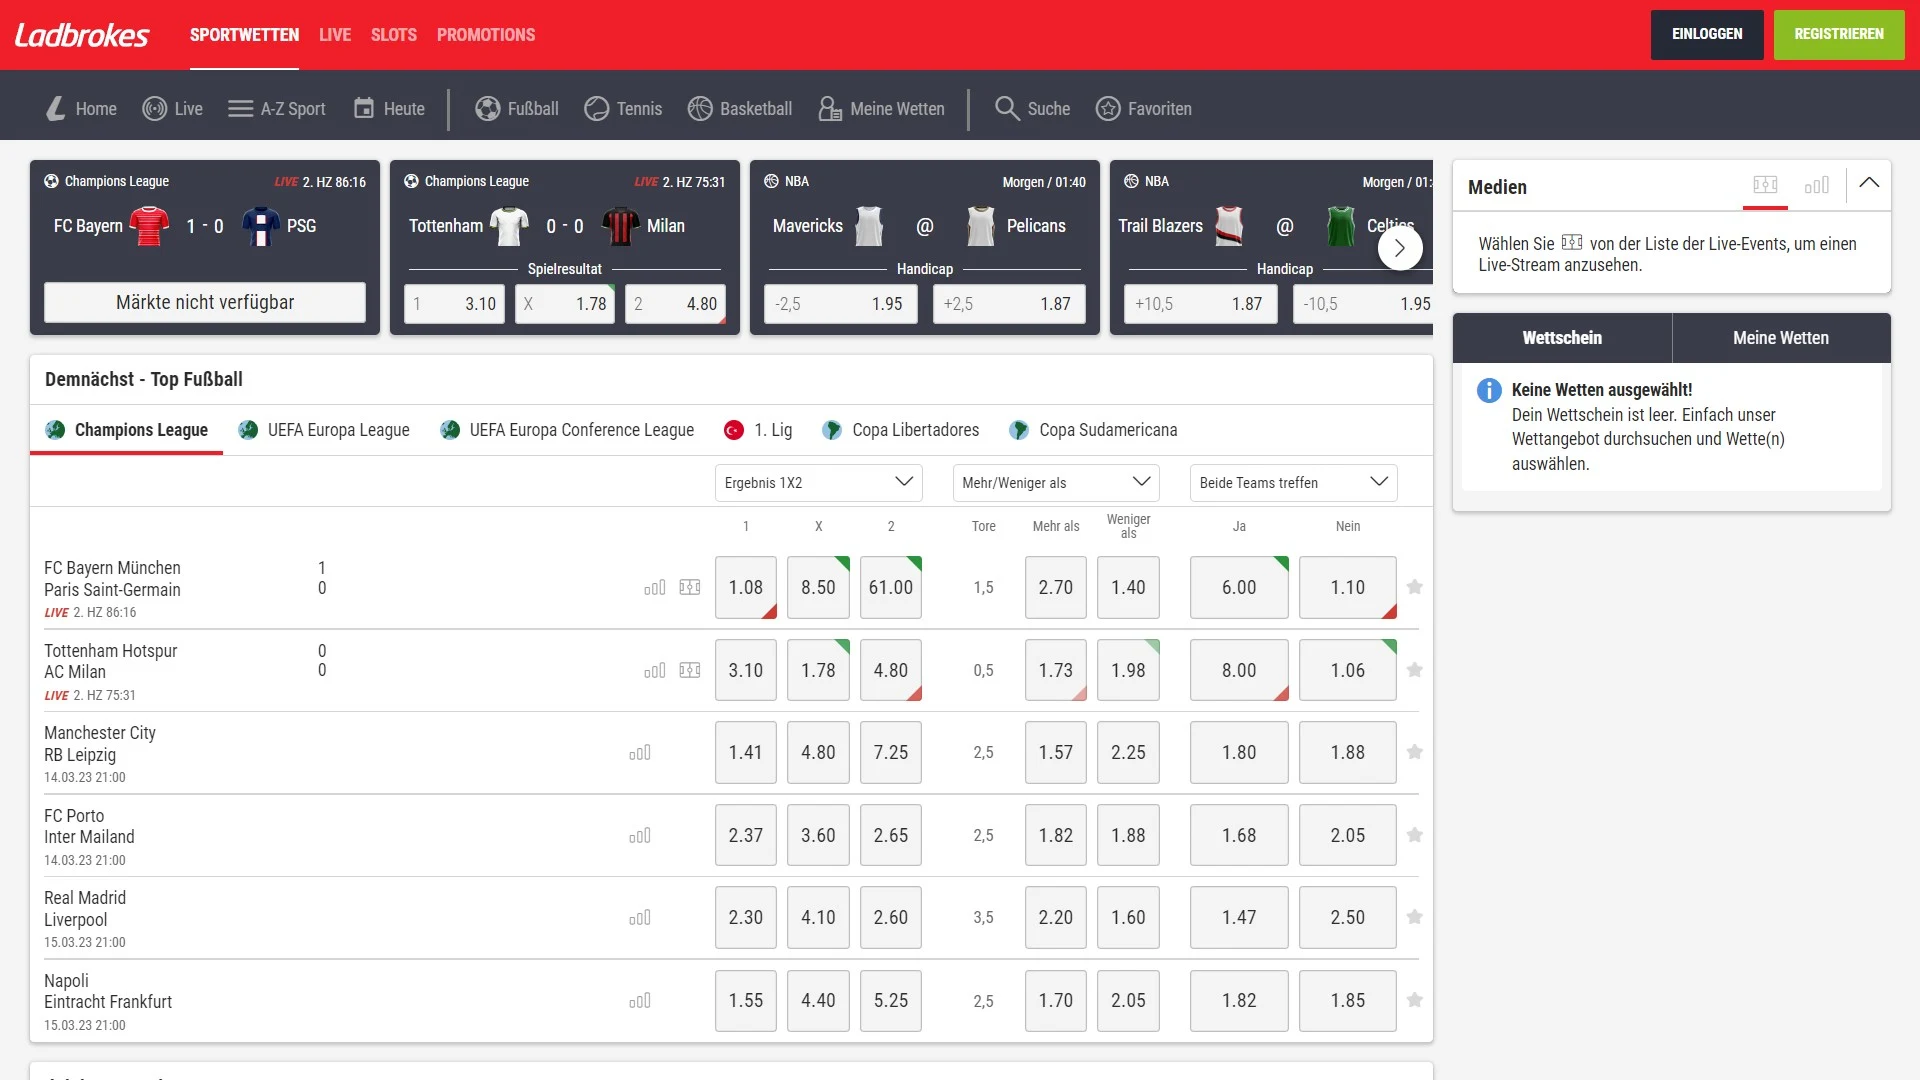Image resolution: width=1920 pixels, height=1080 pixels.
Task: Switch to Copa Sudamericana tab
Action: click(x=1093, y=430)
